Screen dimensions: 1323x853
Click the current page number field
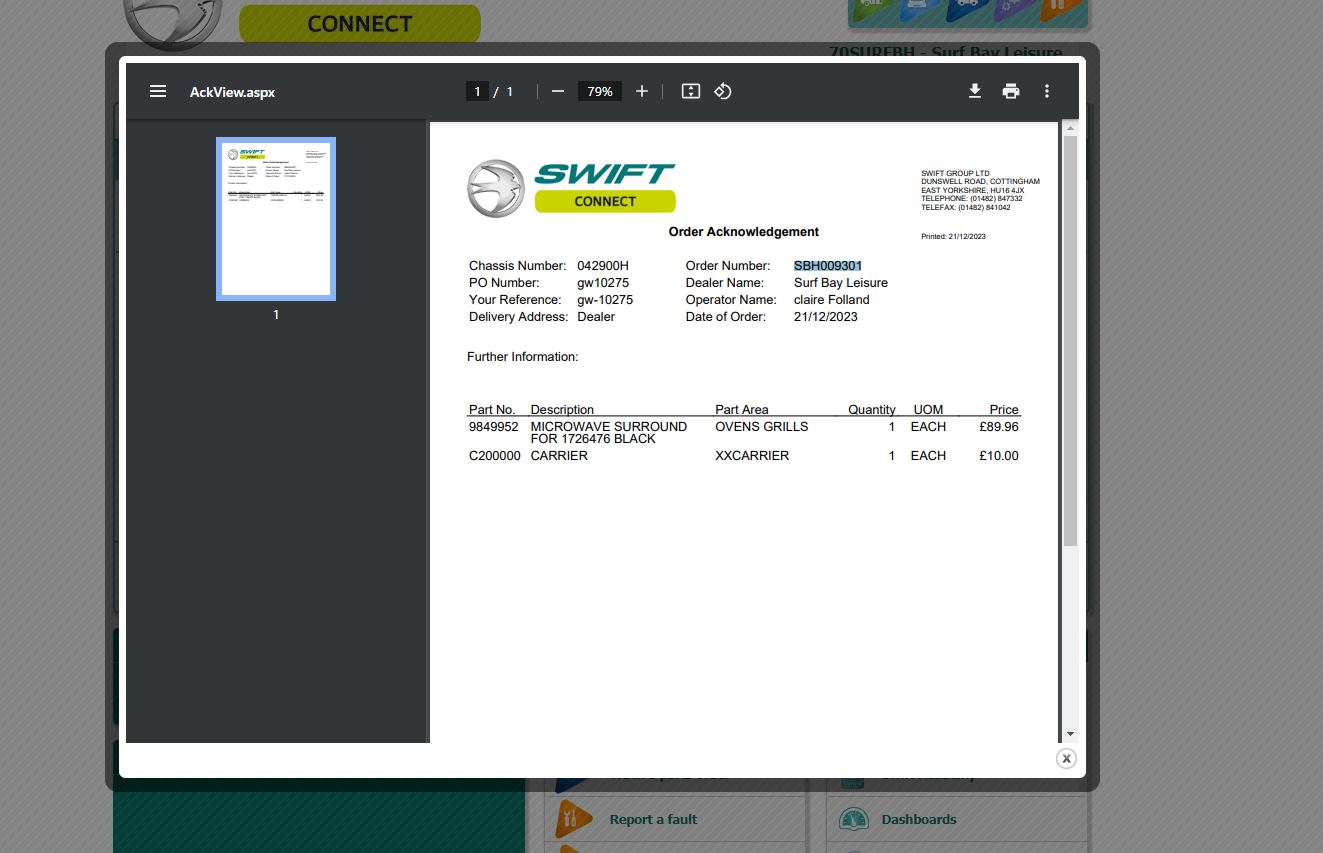[x=477, y=91]
